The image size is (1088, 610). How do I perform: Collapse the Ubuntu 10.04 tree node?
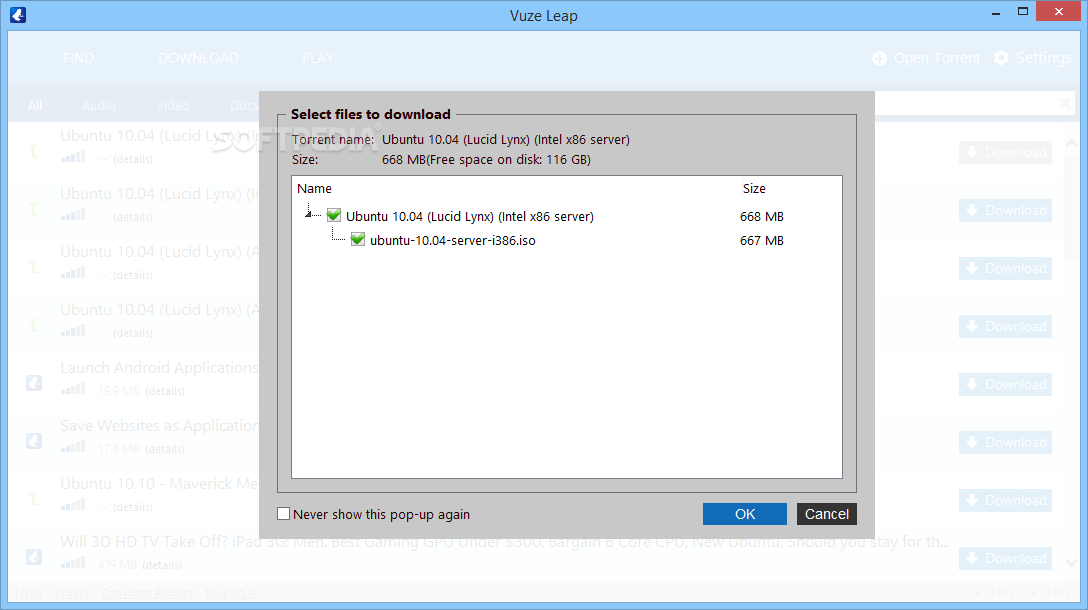(308, 214)
